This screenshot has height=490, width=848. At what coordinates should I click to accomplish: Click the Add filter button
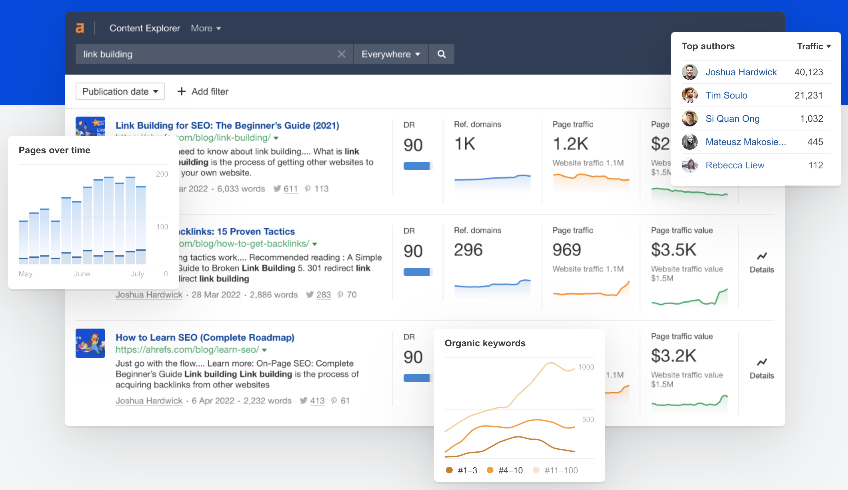[203, 91]
